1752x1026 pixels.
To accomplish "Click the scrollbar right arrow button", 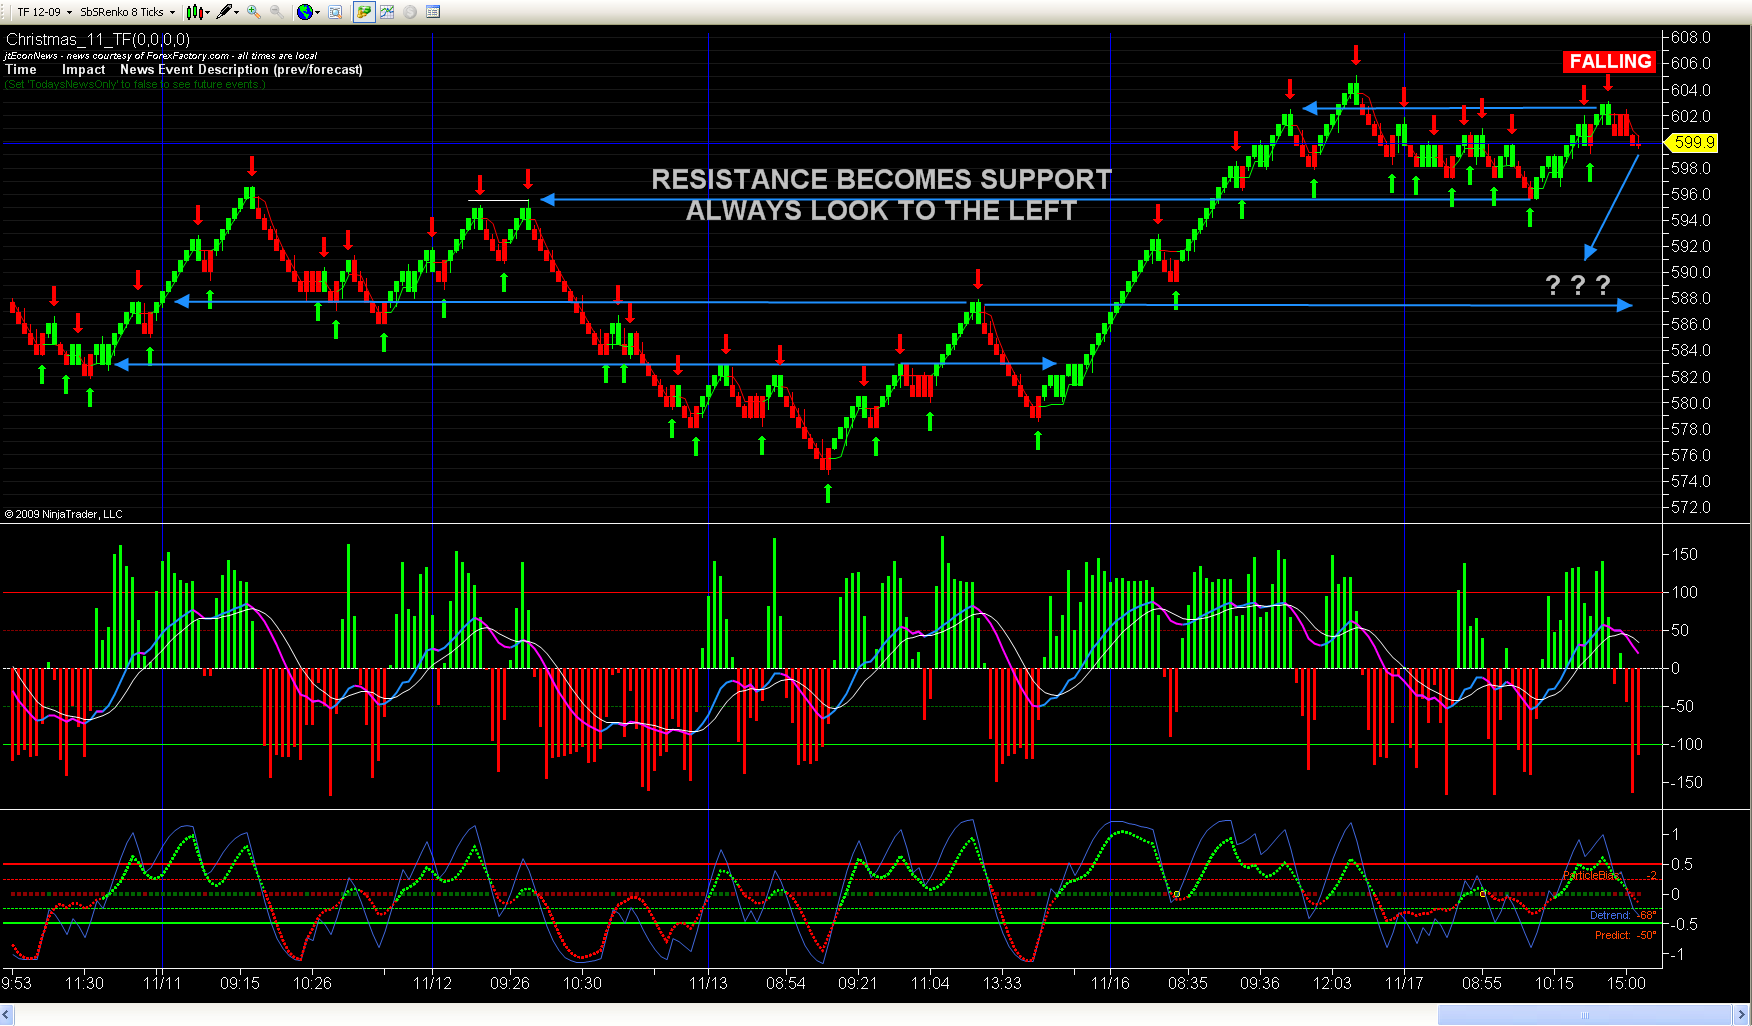I will [1742, 1015].
